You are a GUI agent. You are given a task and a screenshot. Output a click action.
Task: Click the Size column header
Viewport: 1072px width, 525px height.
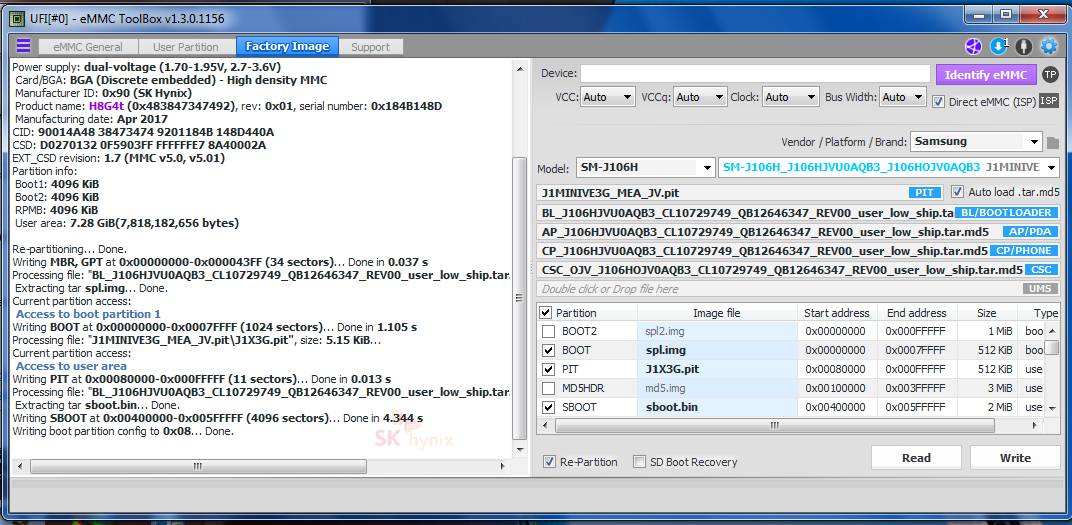tap(987, 313)
